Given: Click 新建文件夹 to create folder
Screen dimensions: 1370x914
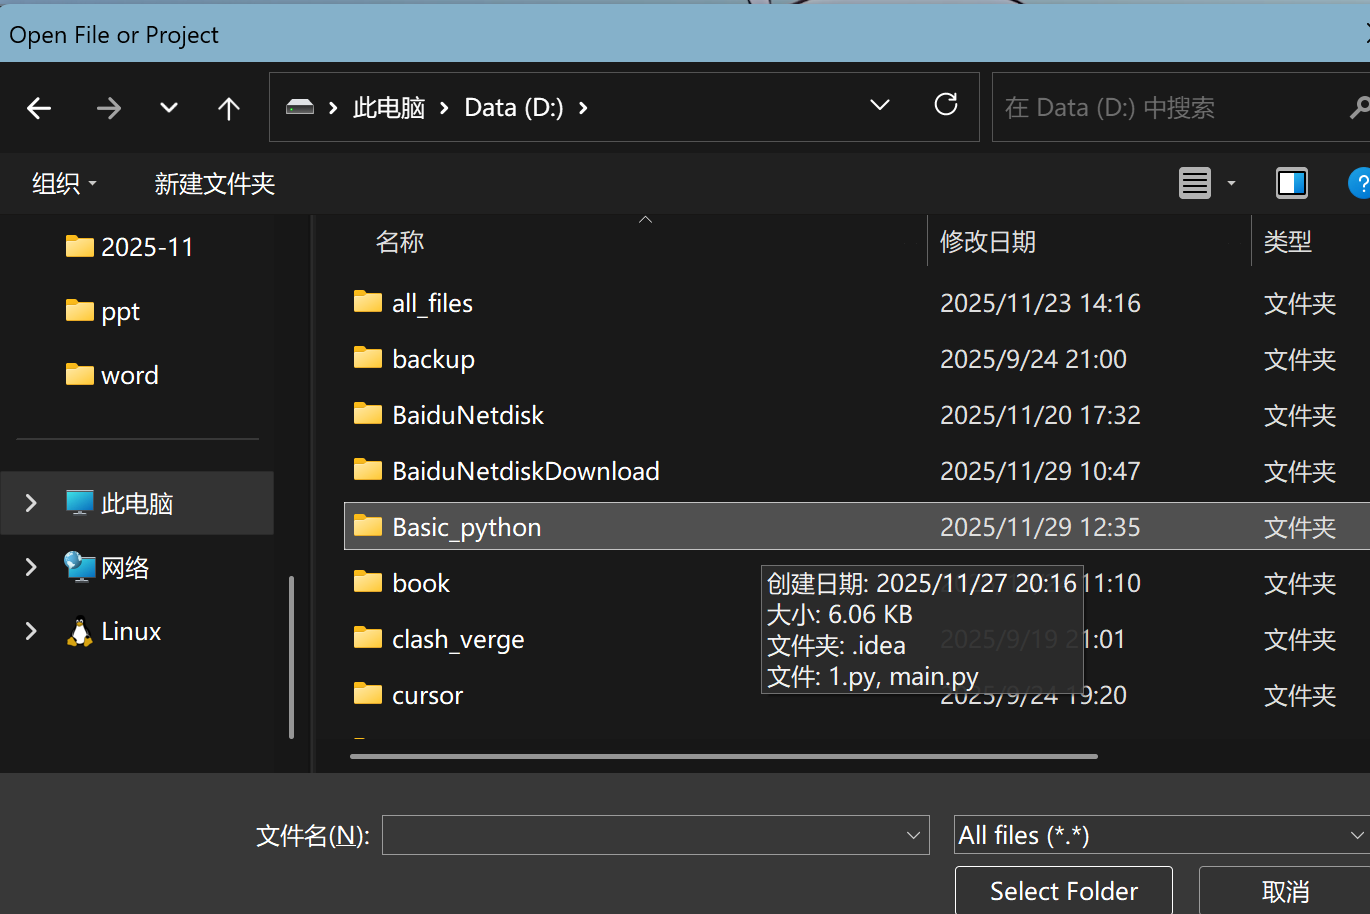Looking at the screenshot, I should click(214, 183).
